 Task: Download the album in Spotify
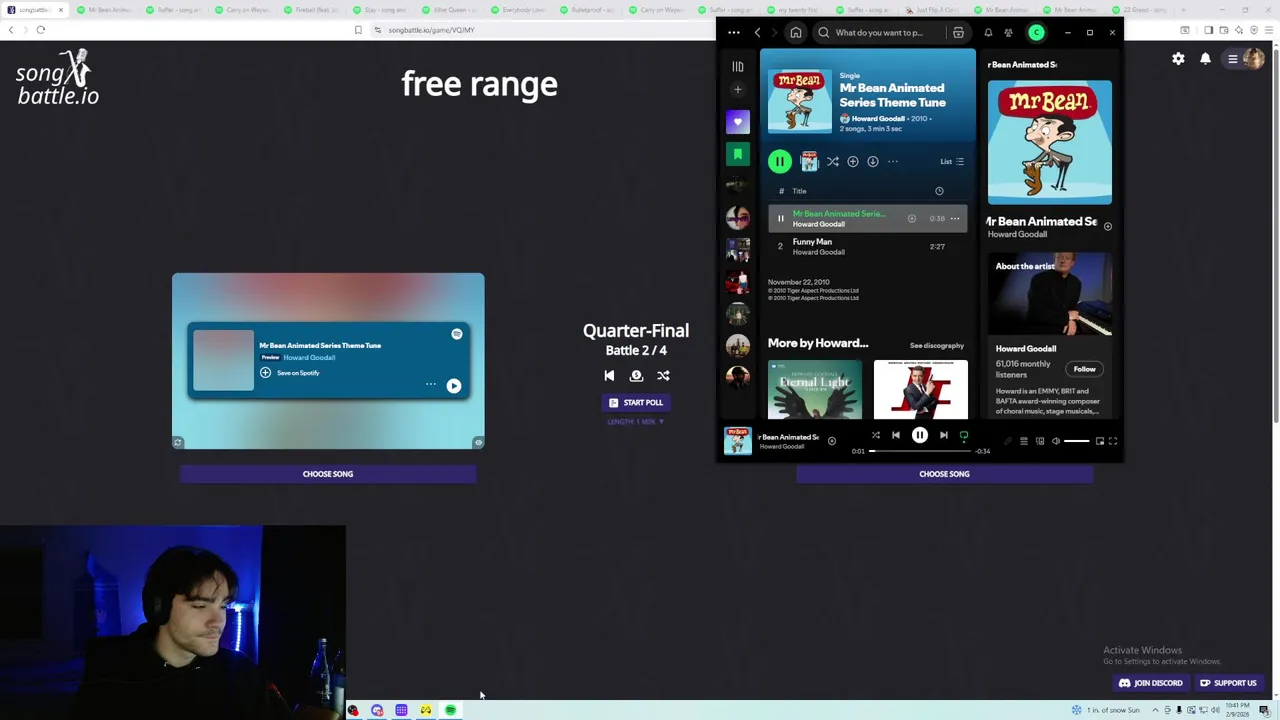click(873, 161)
